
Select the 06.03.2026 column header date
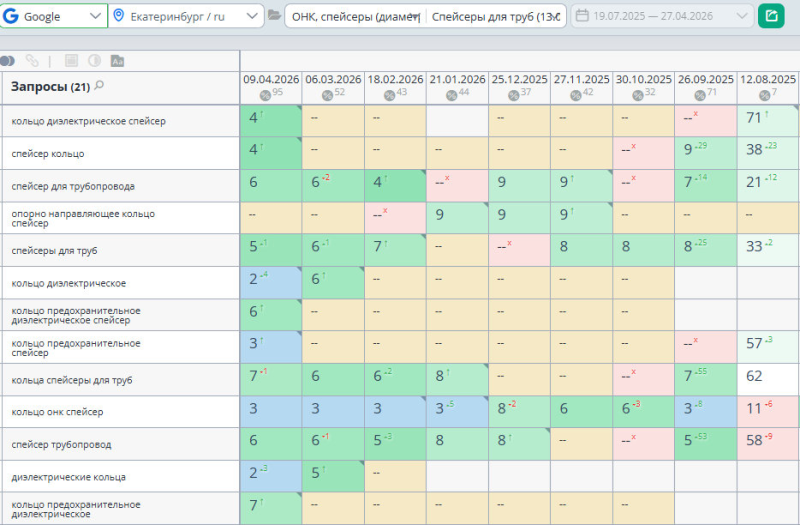(333, 80)
